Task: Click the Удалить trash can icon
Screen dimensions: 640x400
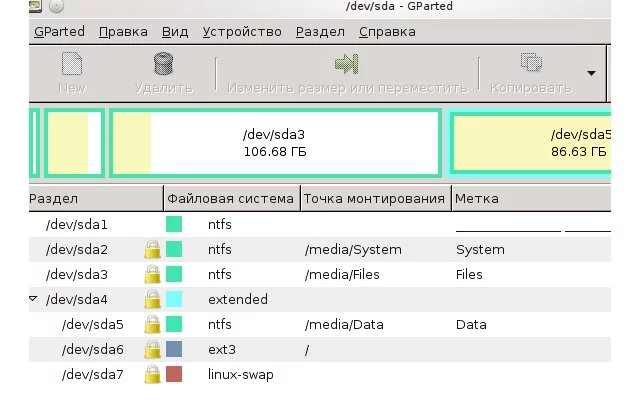Action: pyautogui.click(x=163, y=65)
